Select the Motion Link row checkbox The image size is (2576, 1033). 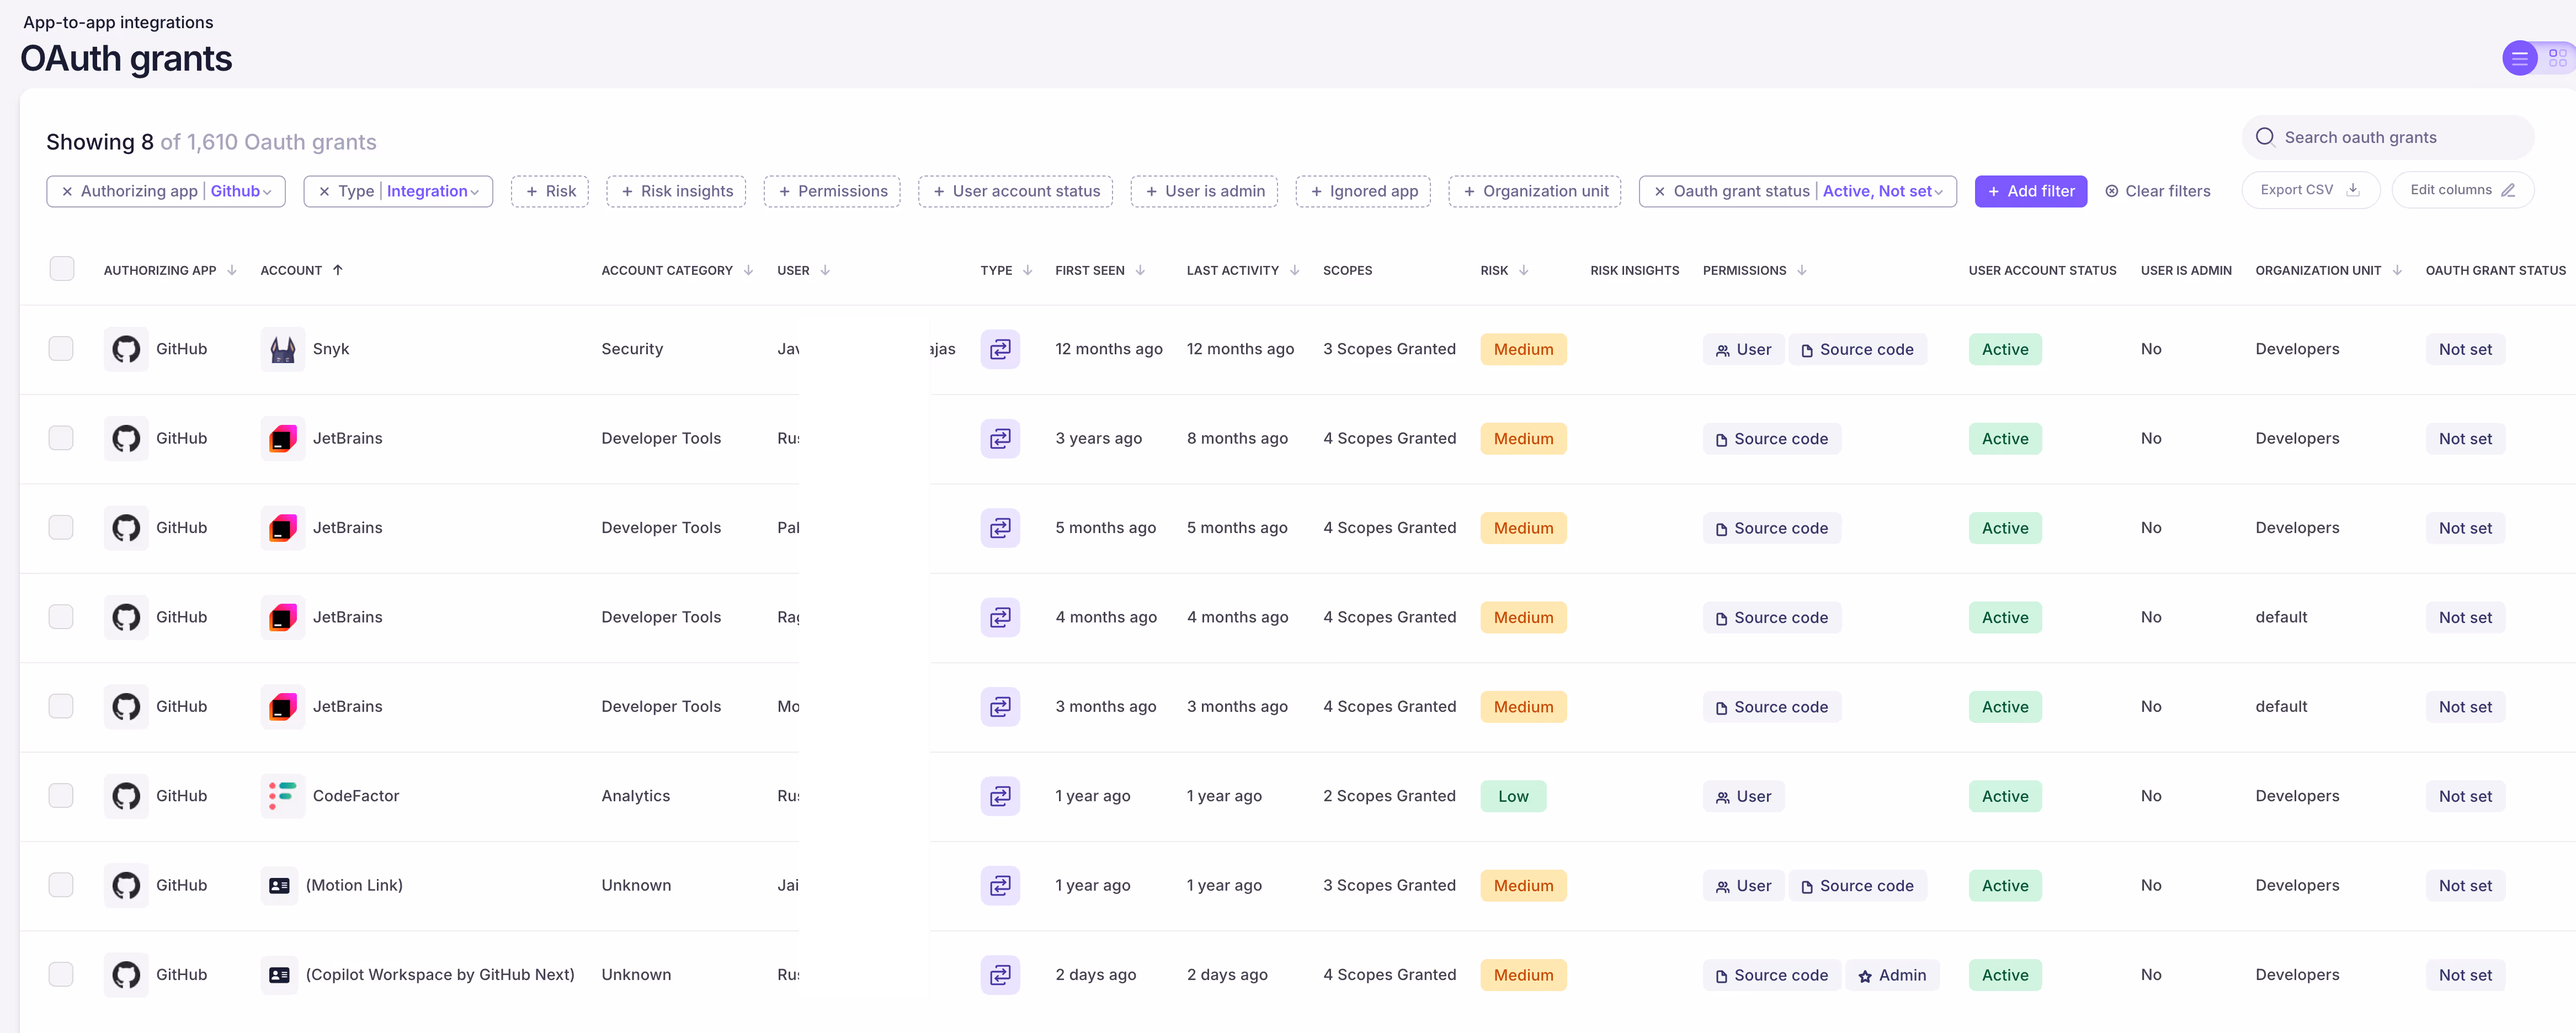(61, 885)
